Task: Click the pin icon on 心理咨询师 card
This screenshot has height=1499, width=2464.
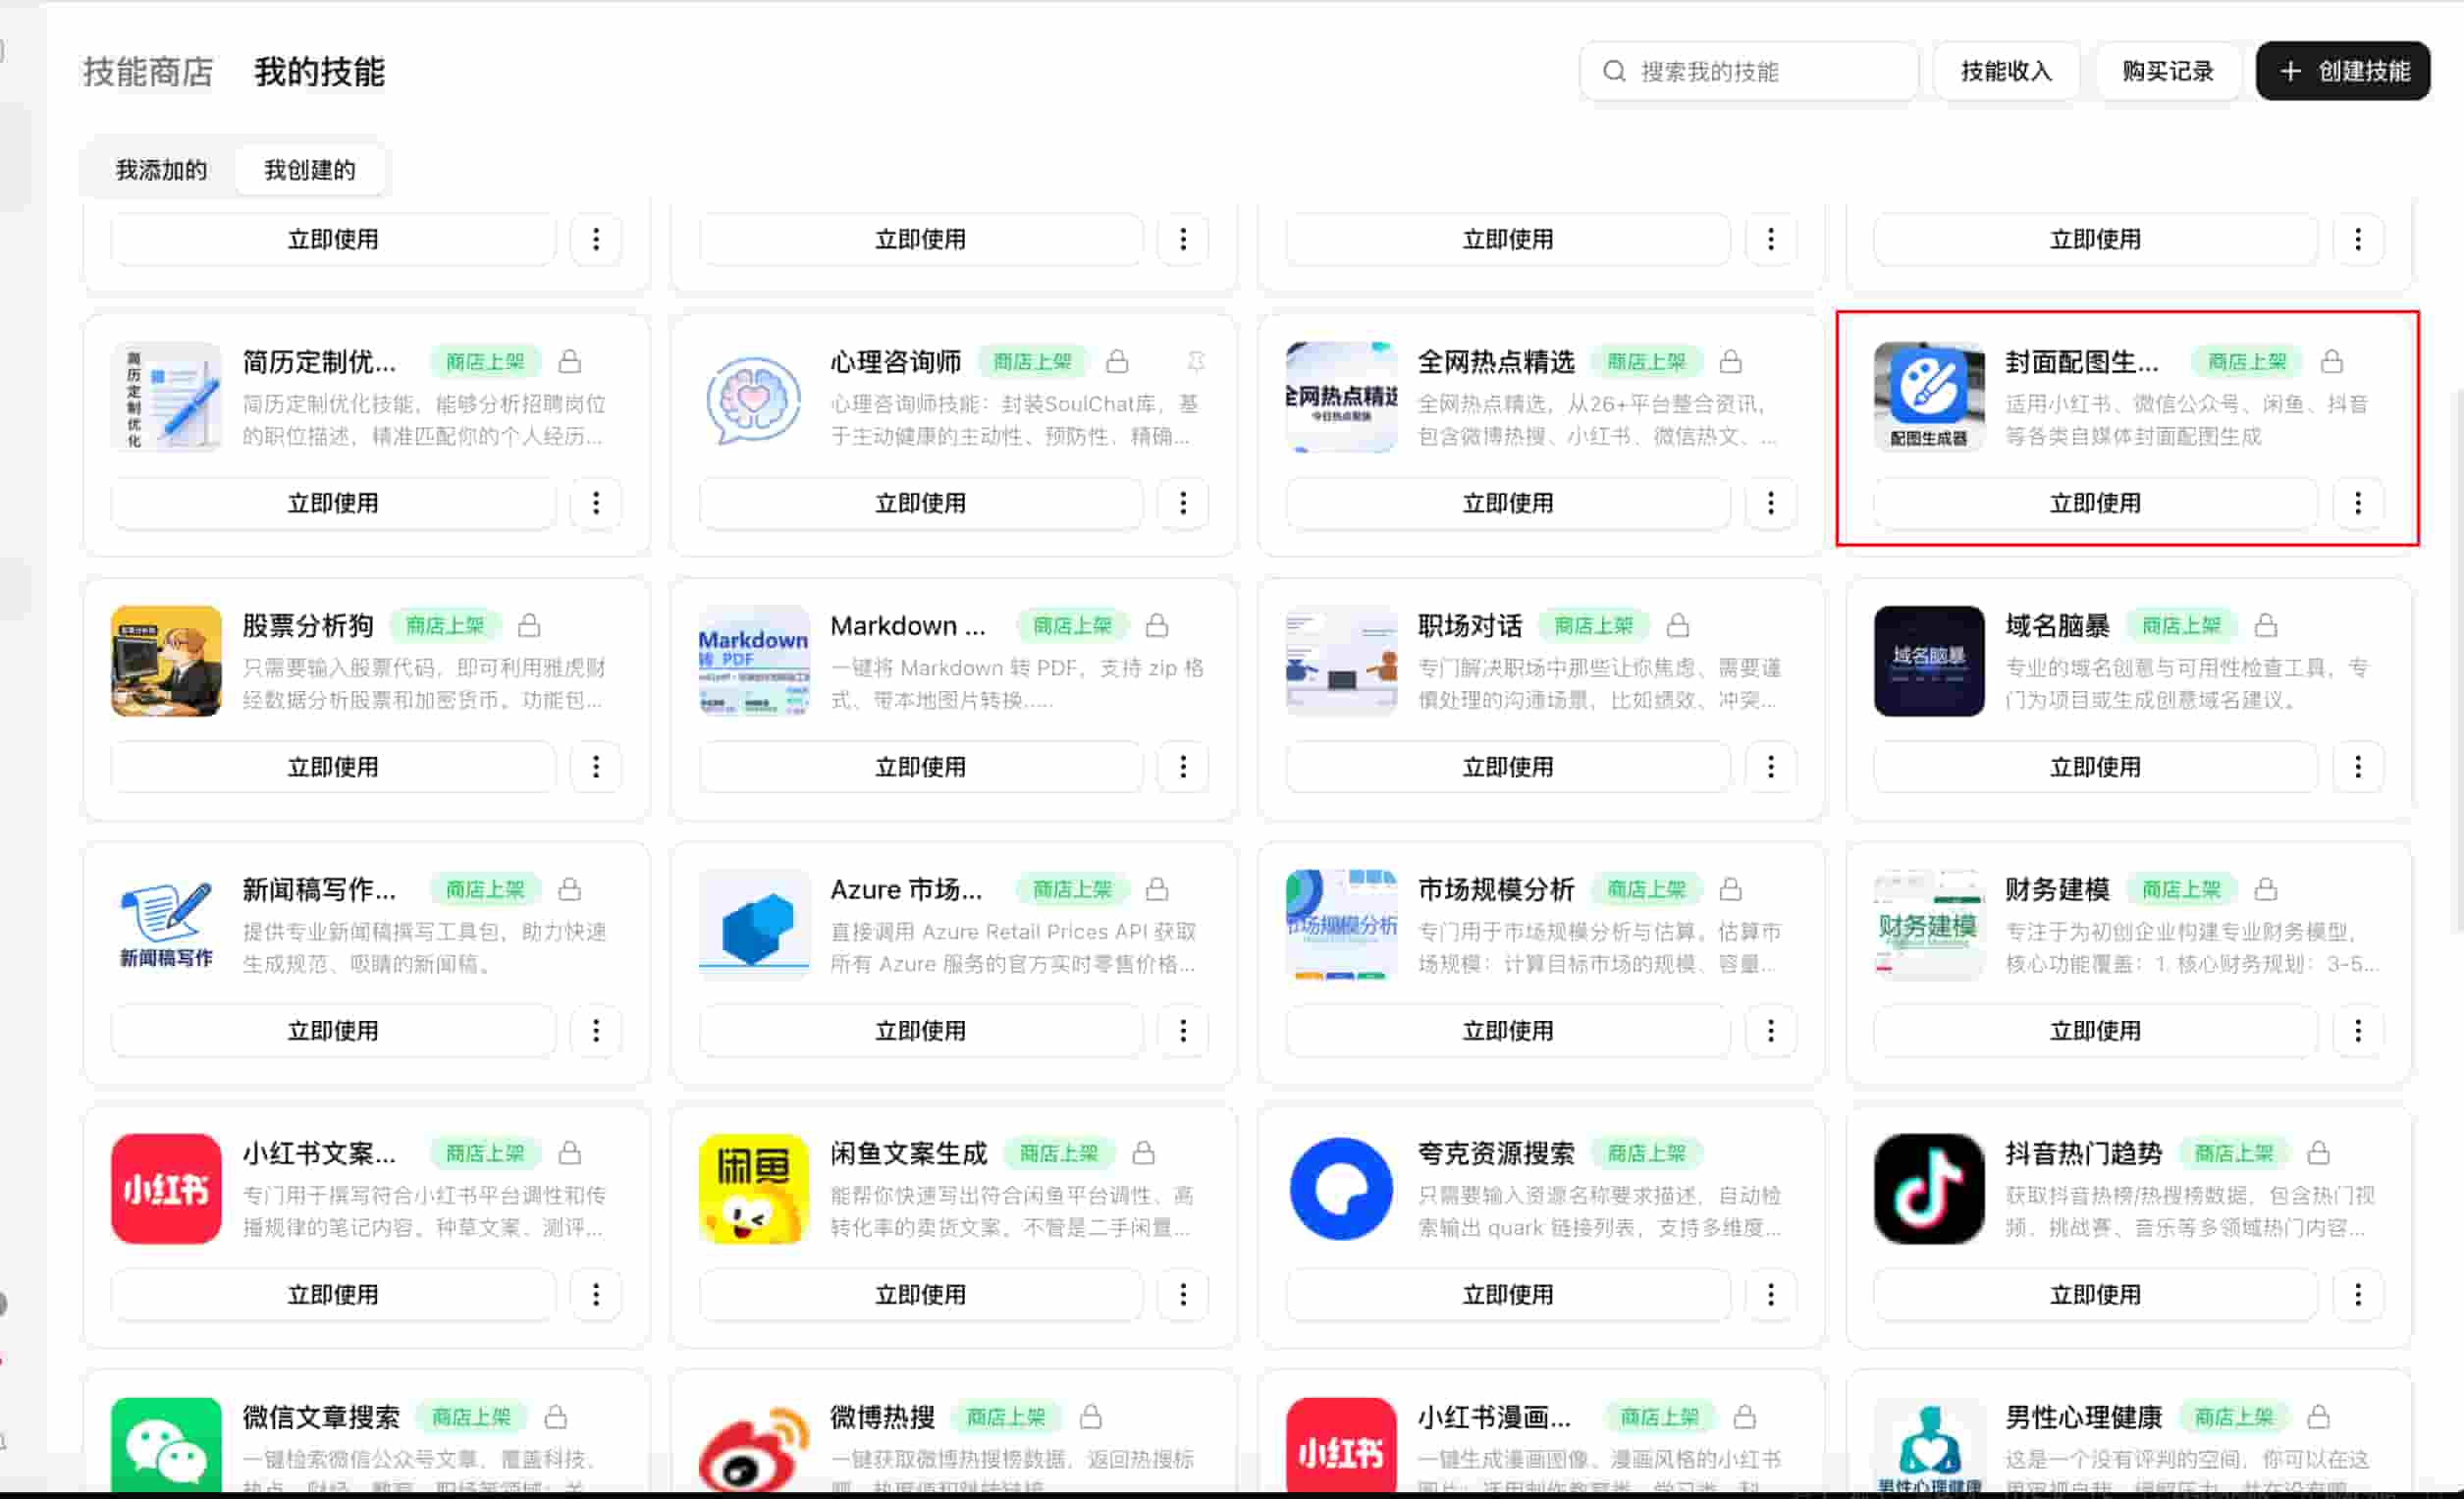Action: pos(1195,361)
